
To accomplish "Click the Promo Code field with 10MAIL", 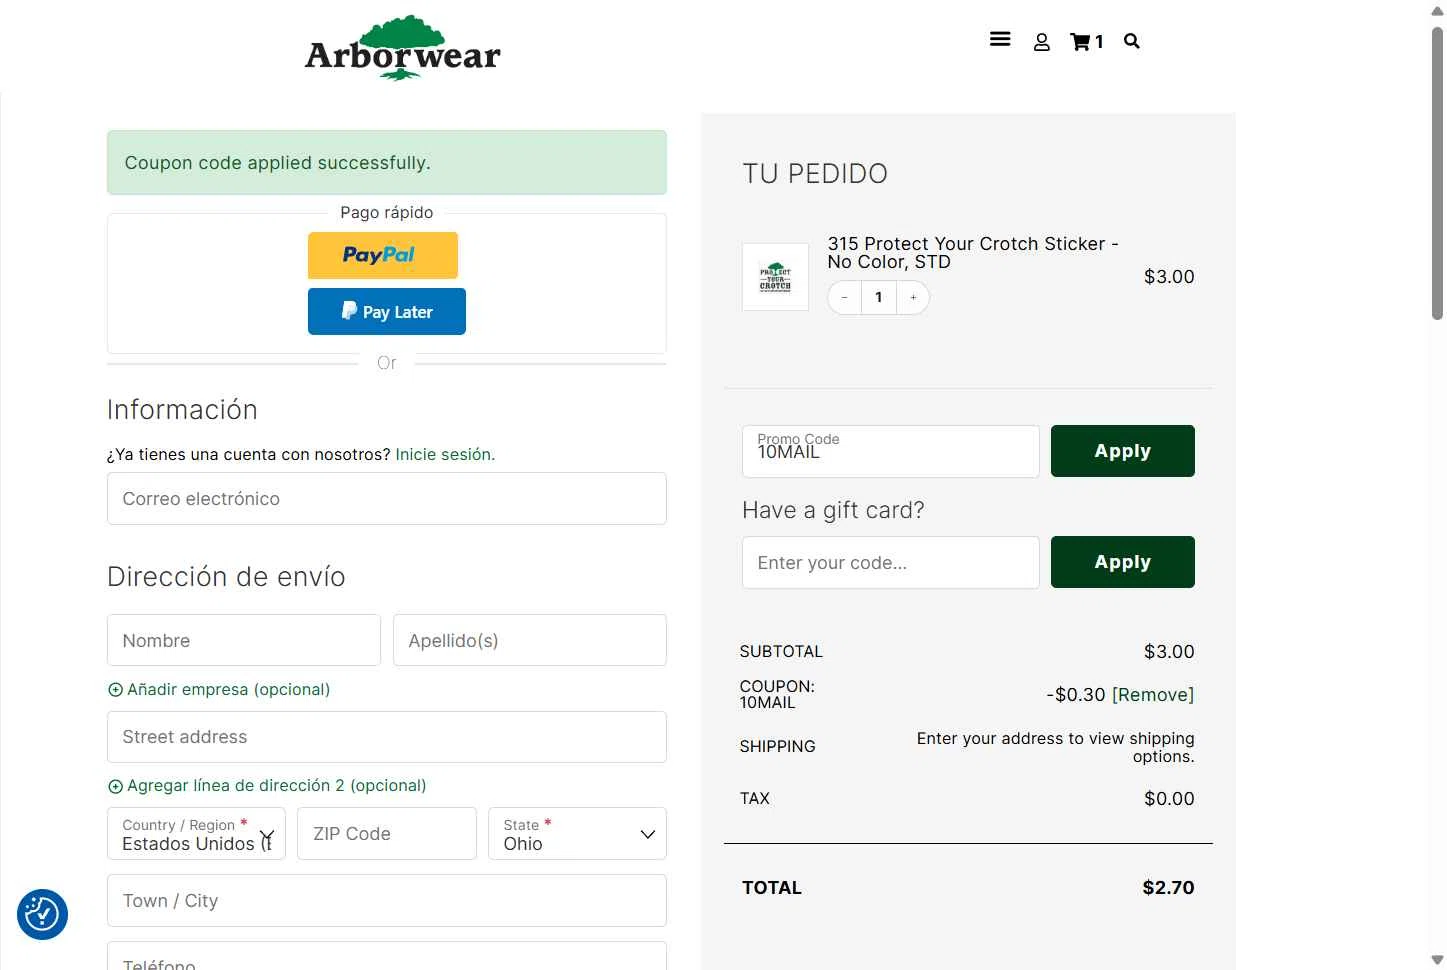I will (891, 451).
